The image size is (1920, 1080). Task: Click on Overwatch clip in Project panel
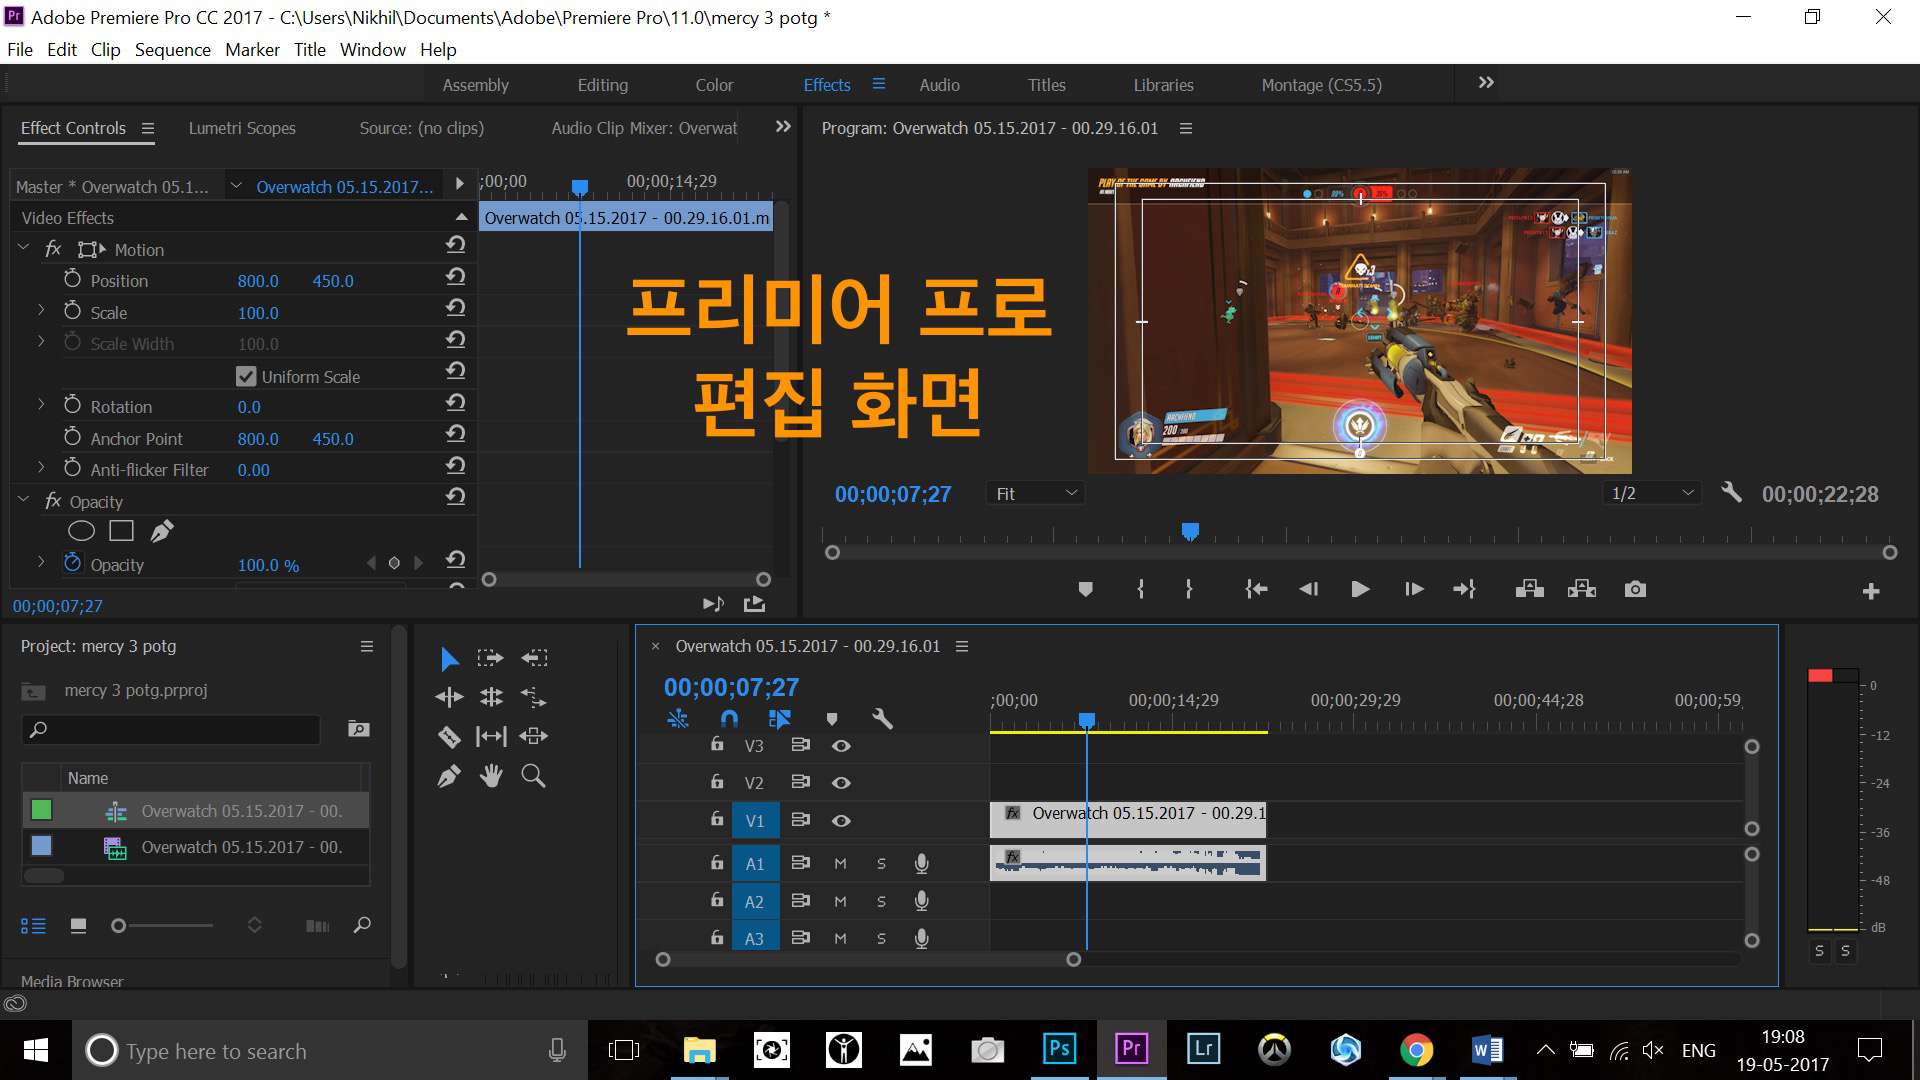(241, 845)
